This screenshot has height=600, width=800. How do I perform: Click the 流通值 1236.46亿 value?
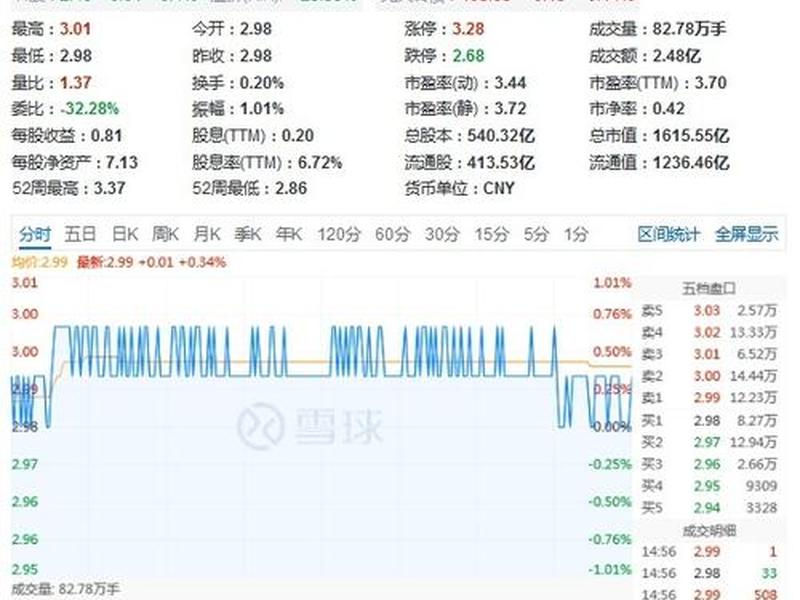[x=691, y=163]
